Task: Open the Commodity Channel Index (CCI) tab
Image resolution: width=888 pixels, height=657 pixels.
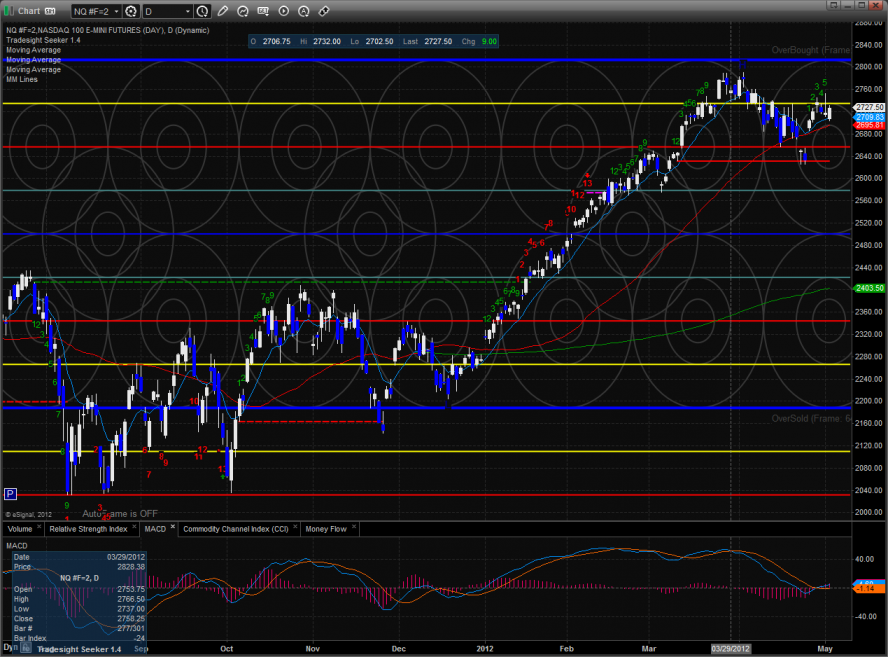Action: pyautogui.click(x=234, y=528)
